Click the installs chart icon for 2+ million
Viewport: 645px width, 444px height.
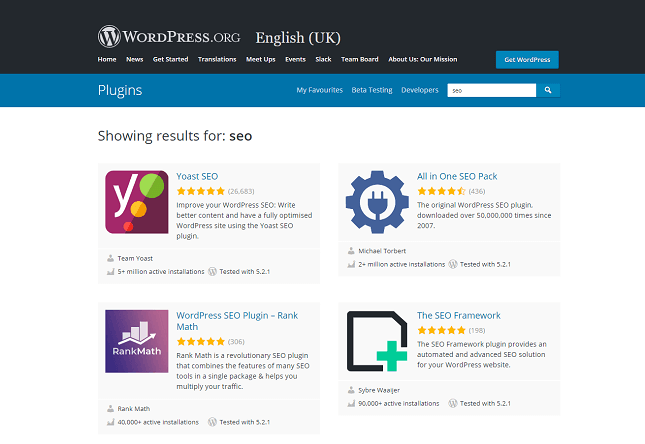point(351,264)
